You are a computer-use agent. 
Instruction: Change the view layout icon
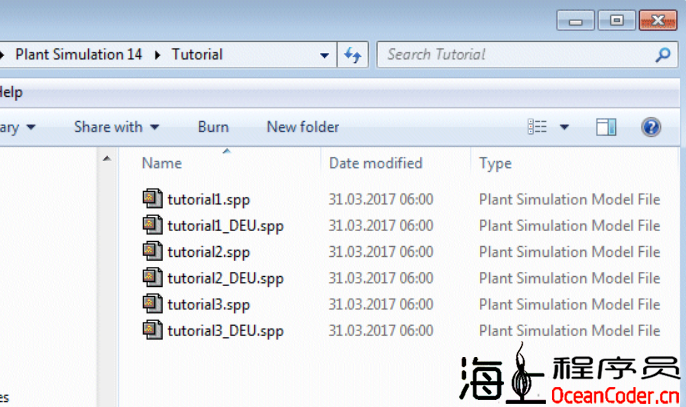537,127
